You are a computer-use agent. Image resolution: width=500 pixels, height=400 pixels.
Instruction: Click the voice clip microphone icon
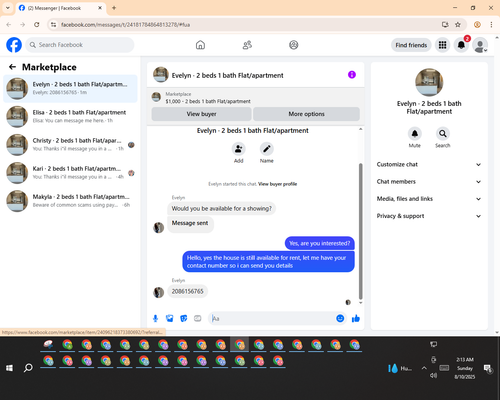tap(155, 318)
